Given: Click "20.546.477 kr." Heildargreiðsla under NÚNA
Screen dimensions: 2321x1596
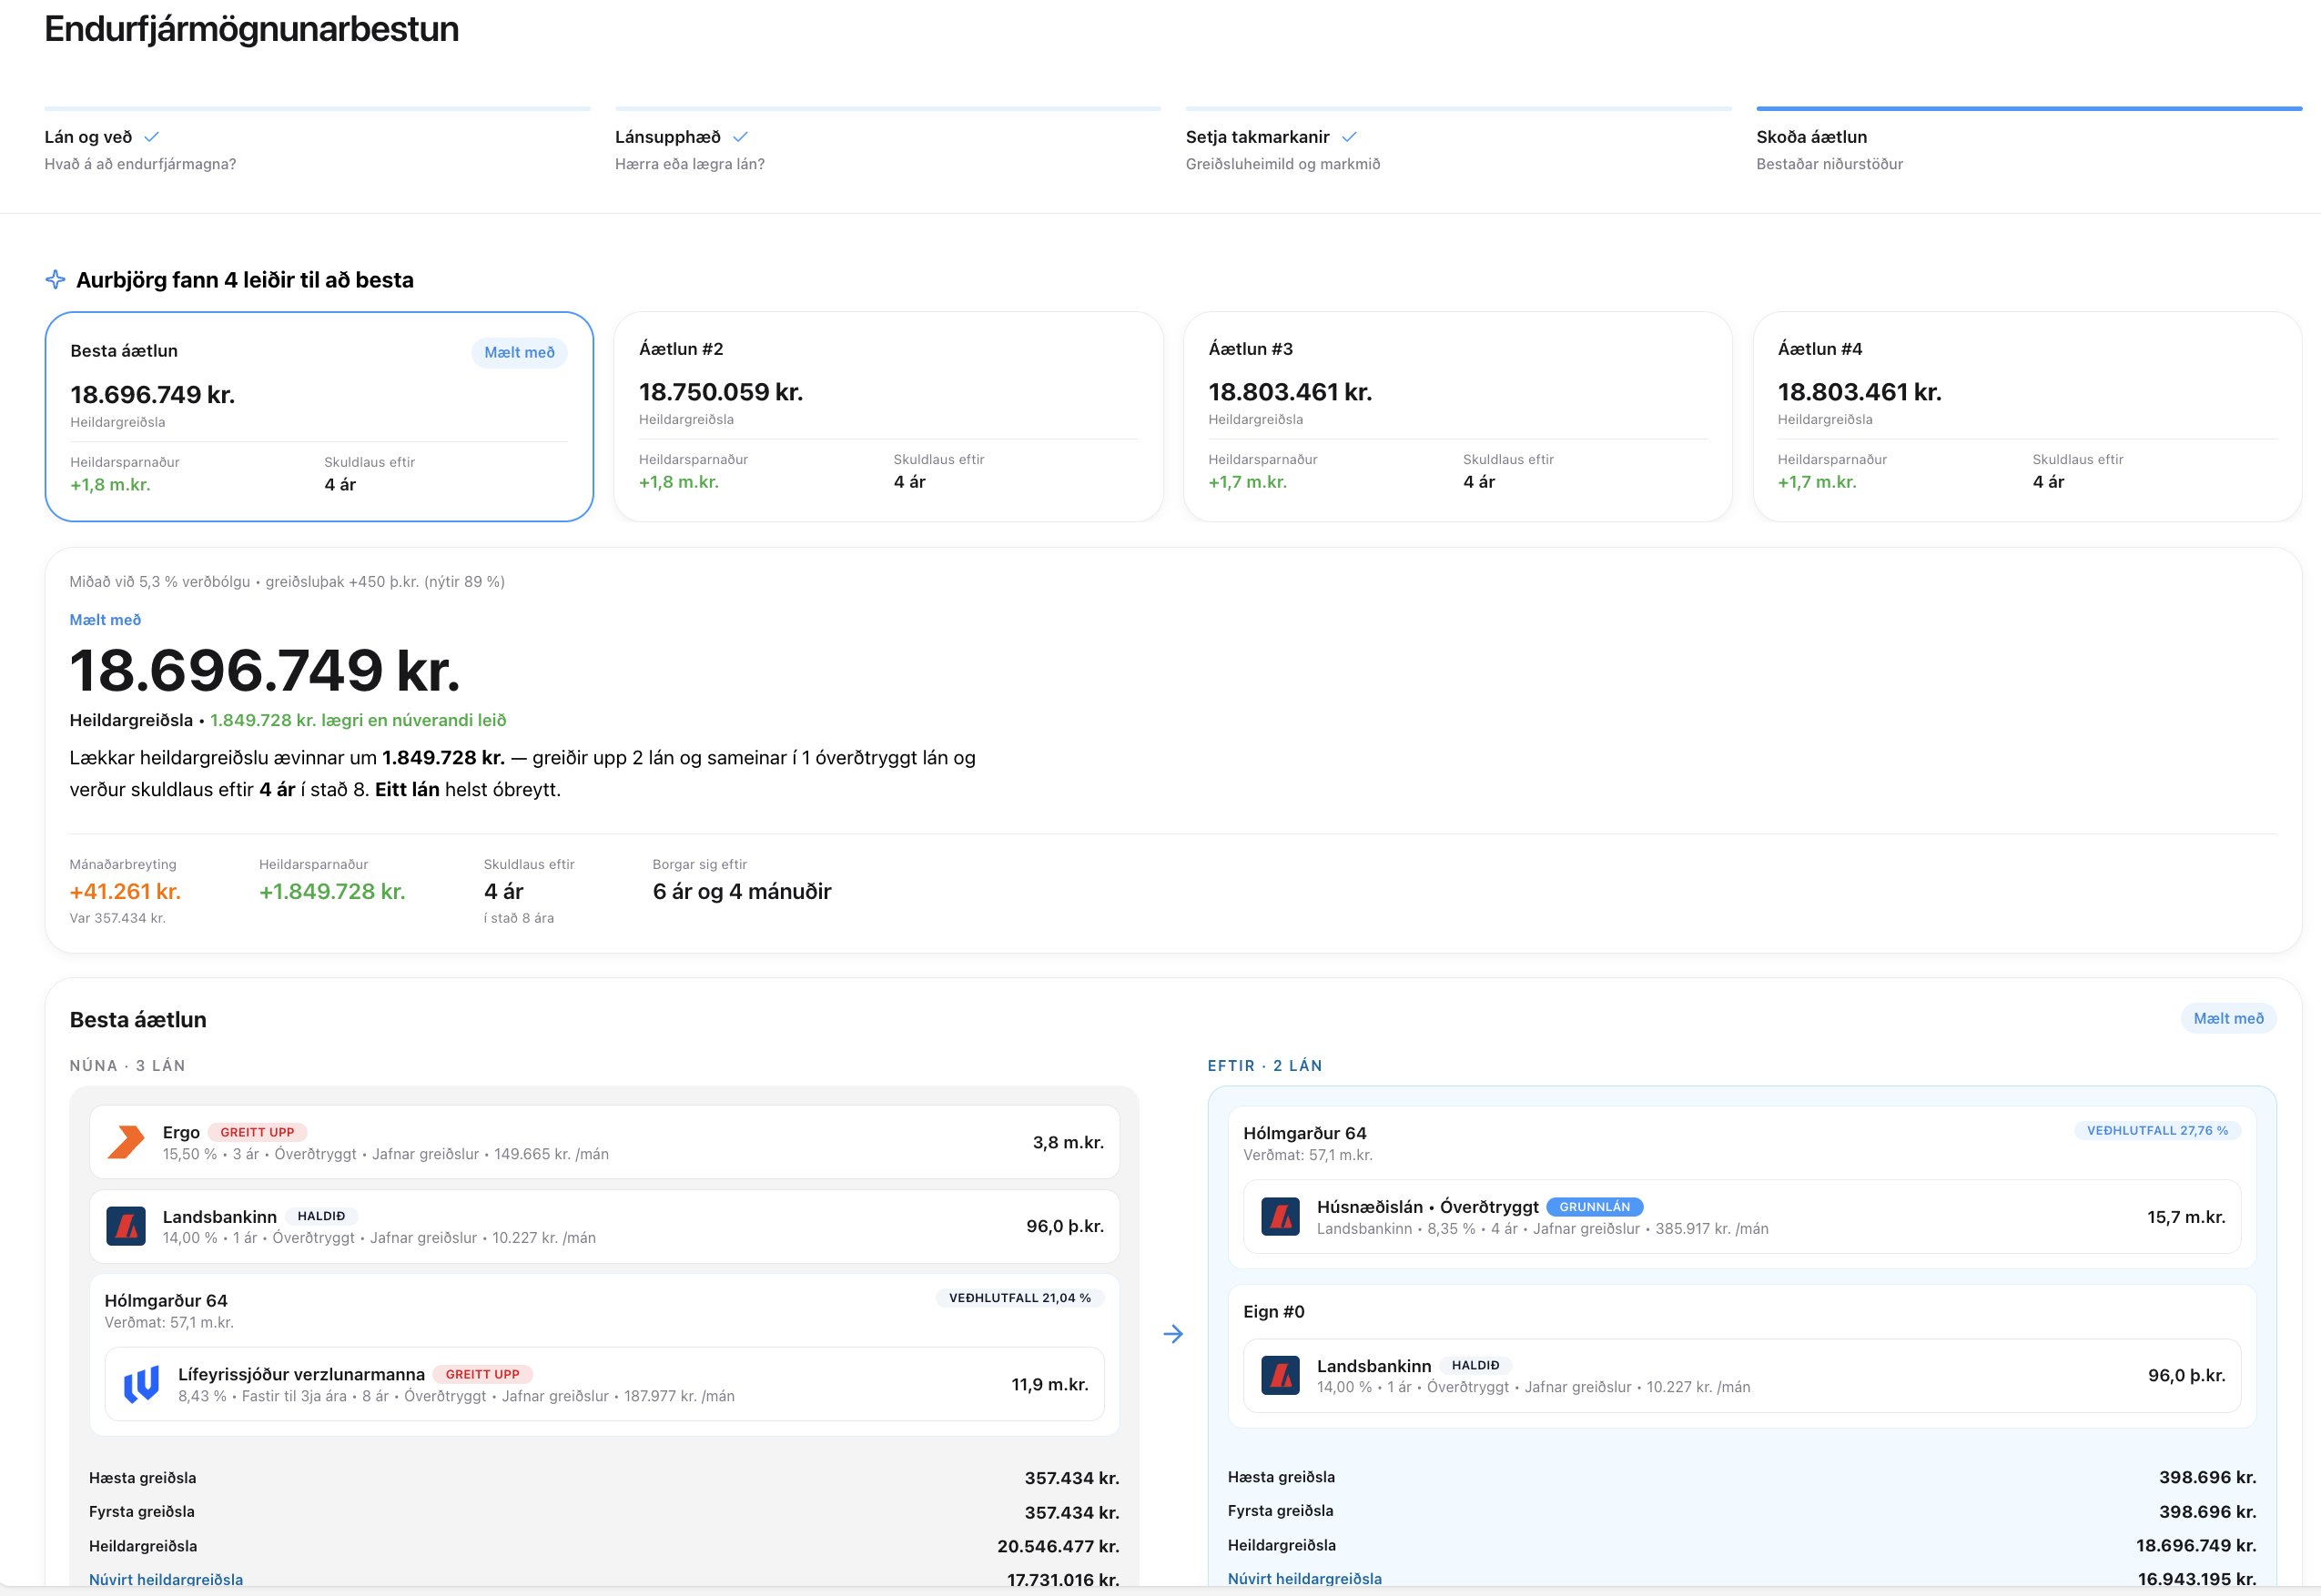Looking at the screenshot, I should 1058,1546.
